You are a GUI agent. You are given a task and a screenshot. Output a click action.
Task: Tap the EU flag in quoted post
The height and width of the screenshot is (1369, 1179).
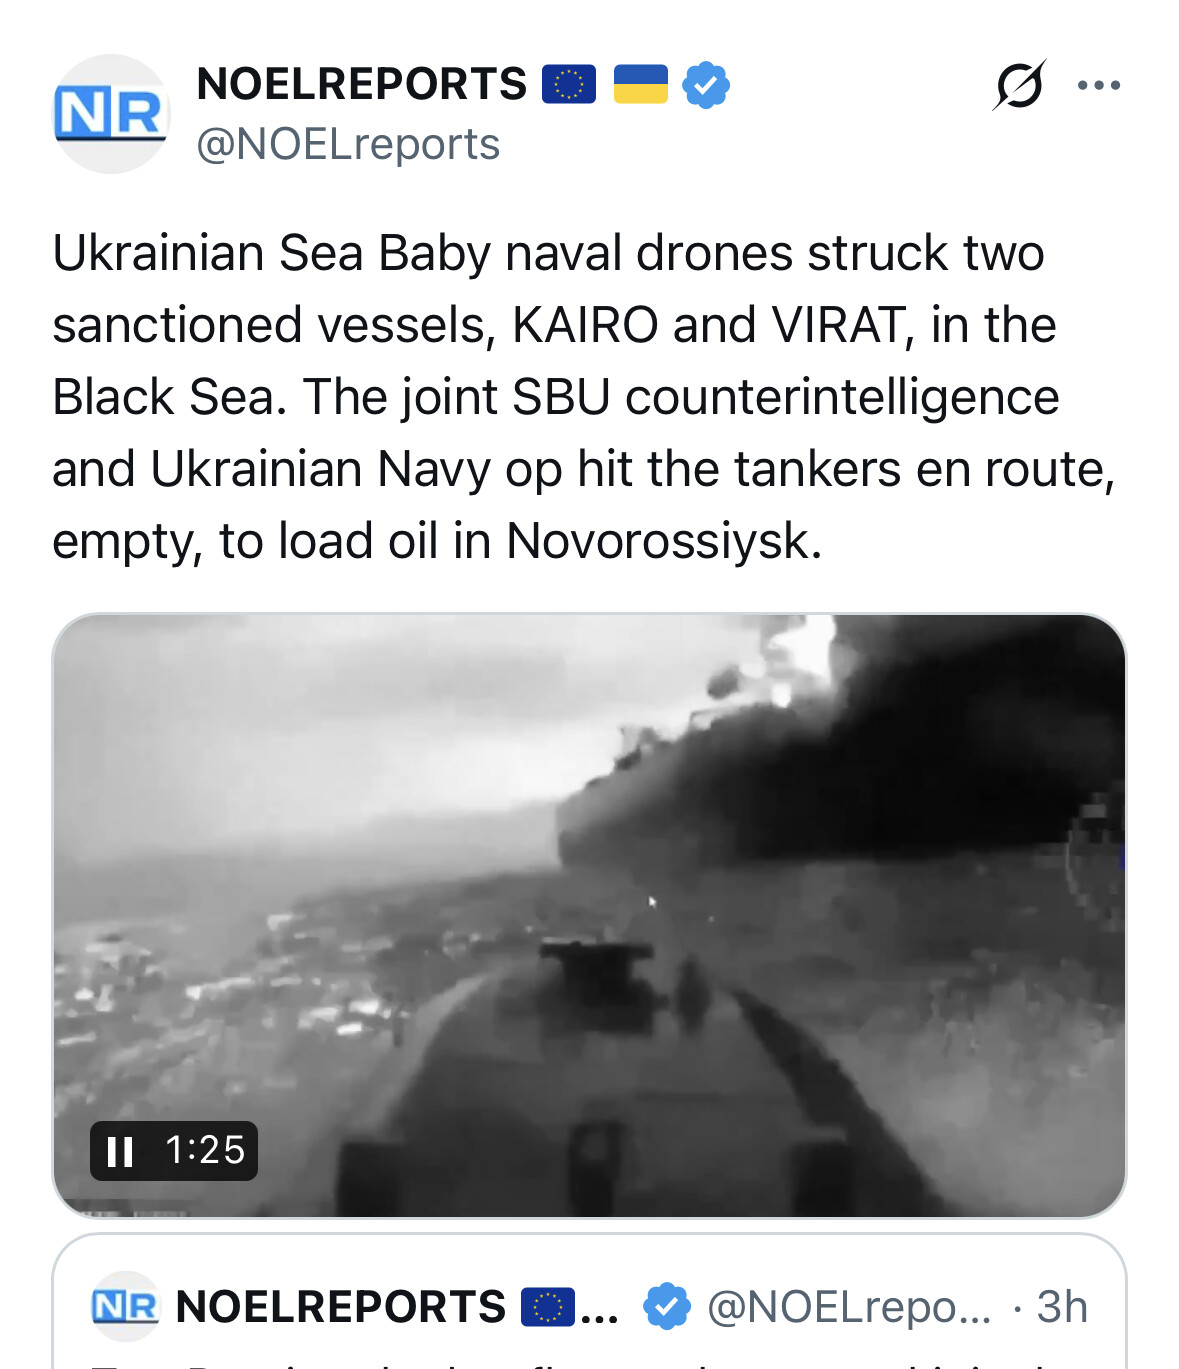coord(548,1307)
